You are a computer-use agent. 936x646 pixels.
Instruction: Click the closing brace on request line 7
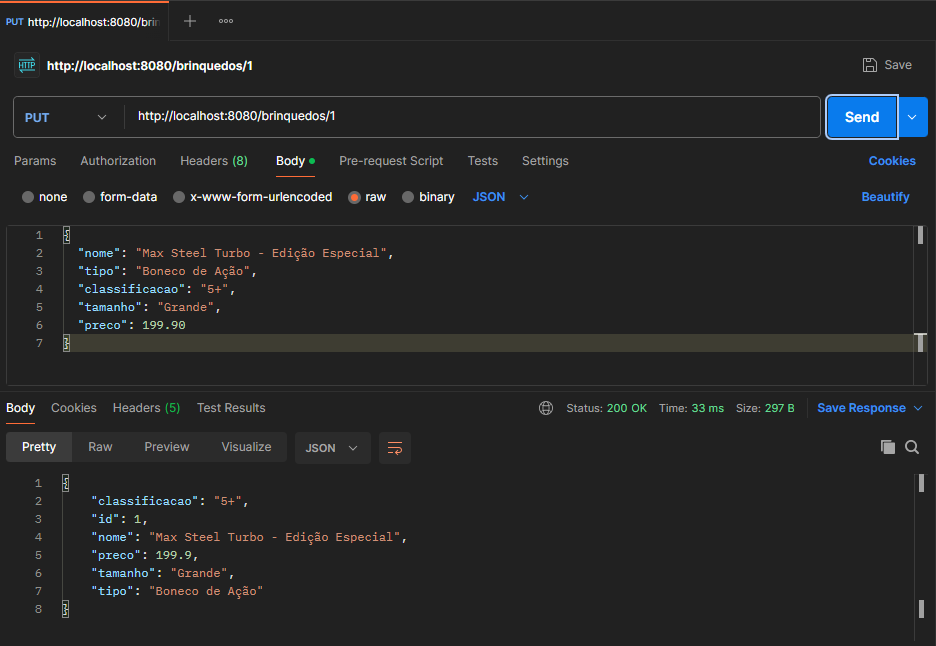(x=66, y=343)
